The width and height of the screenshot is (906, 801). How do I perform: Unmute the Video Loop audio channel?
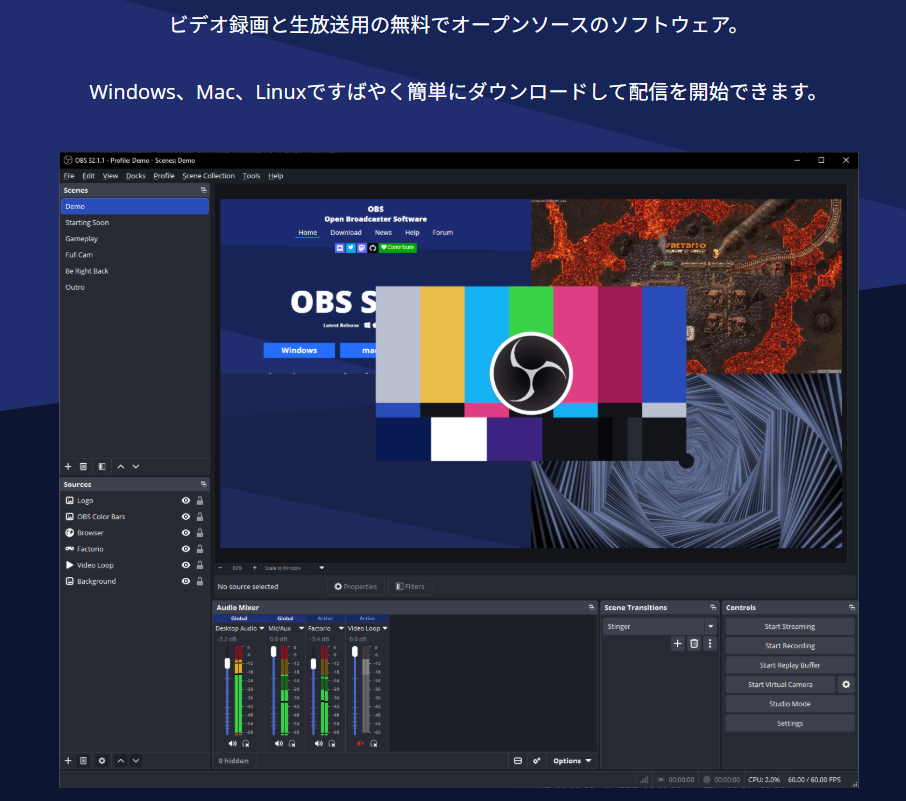point(360,744)
